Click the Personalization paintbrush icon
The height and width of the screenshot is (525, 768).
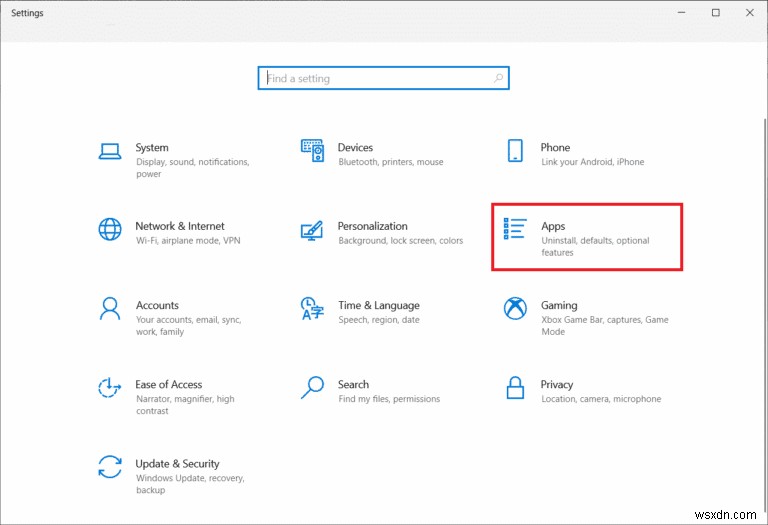[313, 230]
